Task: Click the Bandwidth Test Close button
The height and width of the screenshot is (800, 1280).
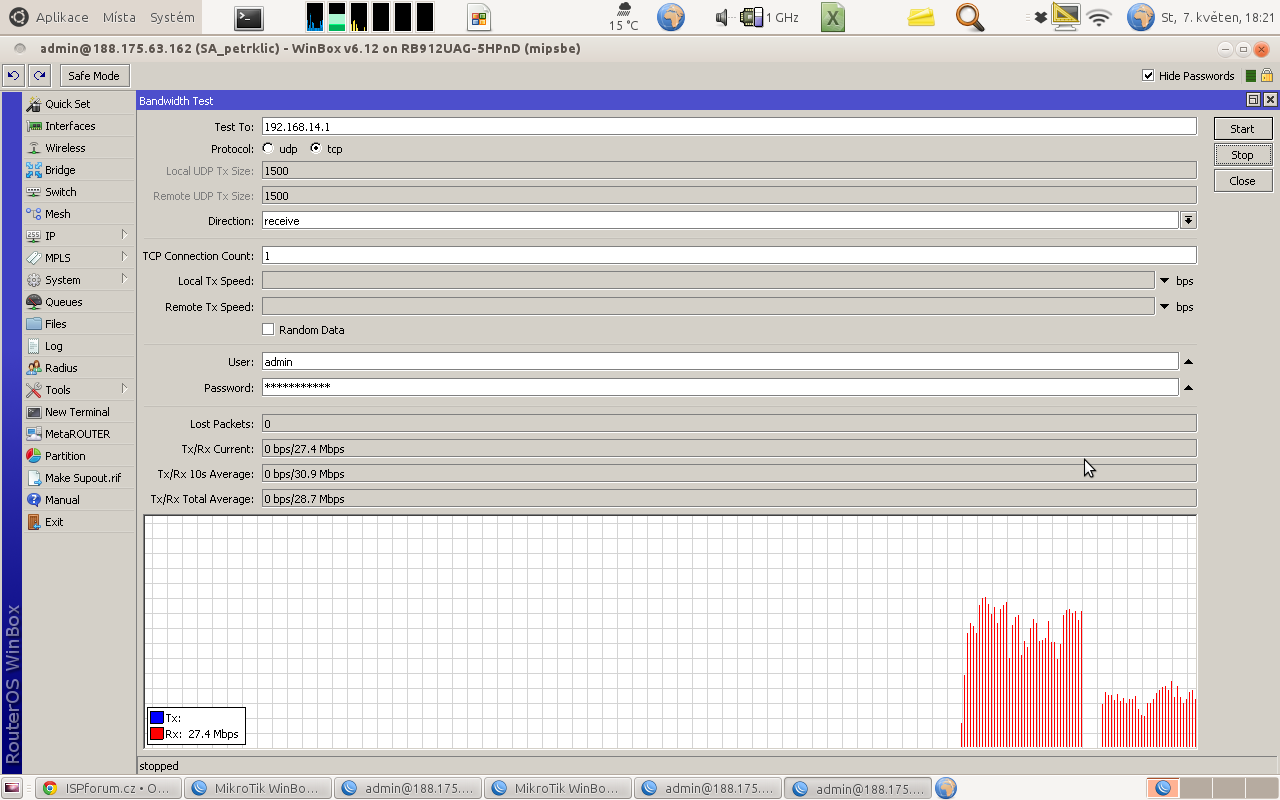Action: coord(1242,180)
